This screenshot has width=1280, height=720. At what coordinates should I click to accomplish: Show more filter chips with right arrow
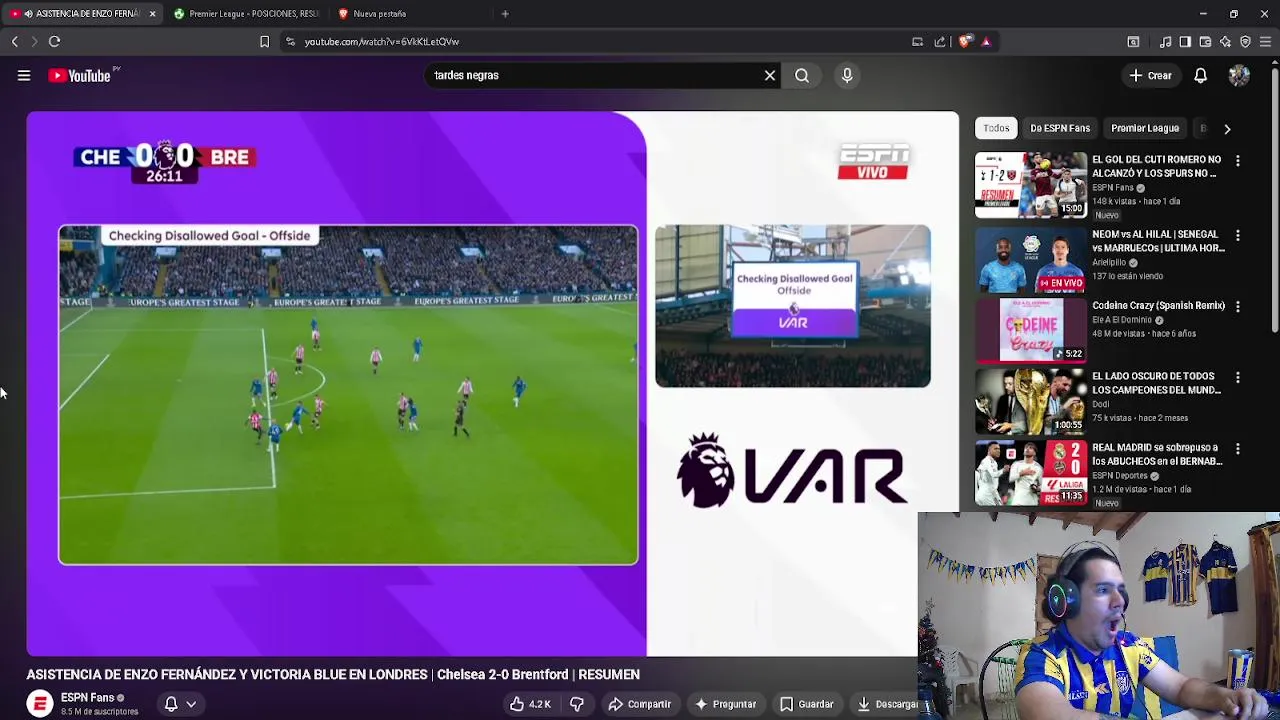pos(1227,128)
